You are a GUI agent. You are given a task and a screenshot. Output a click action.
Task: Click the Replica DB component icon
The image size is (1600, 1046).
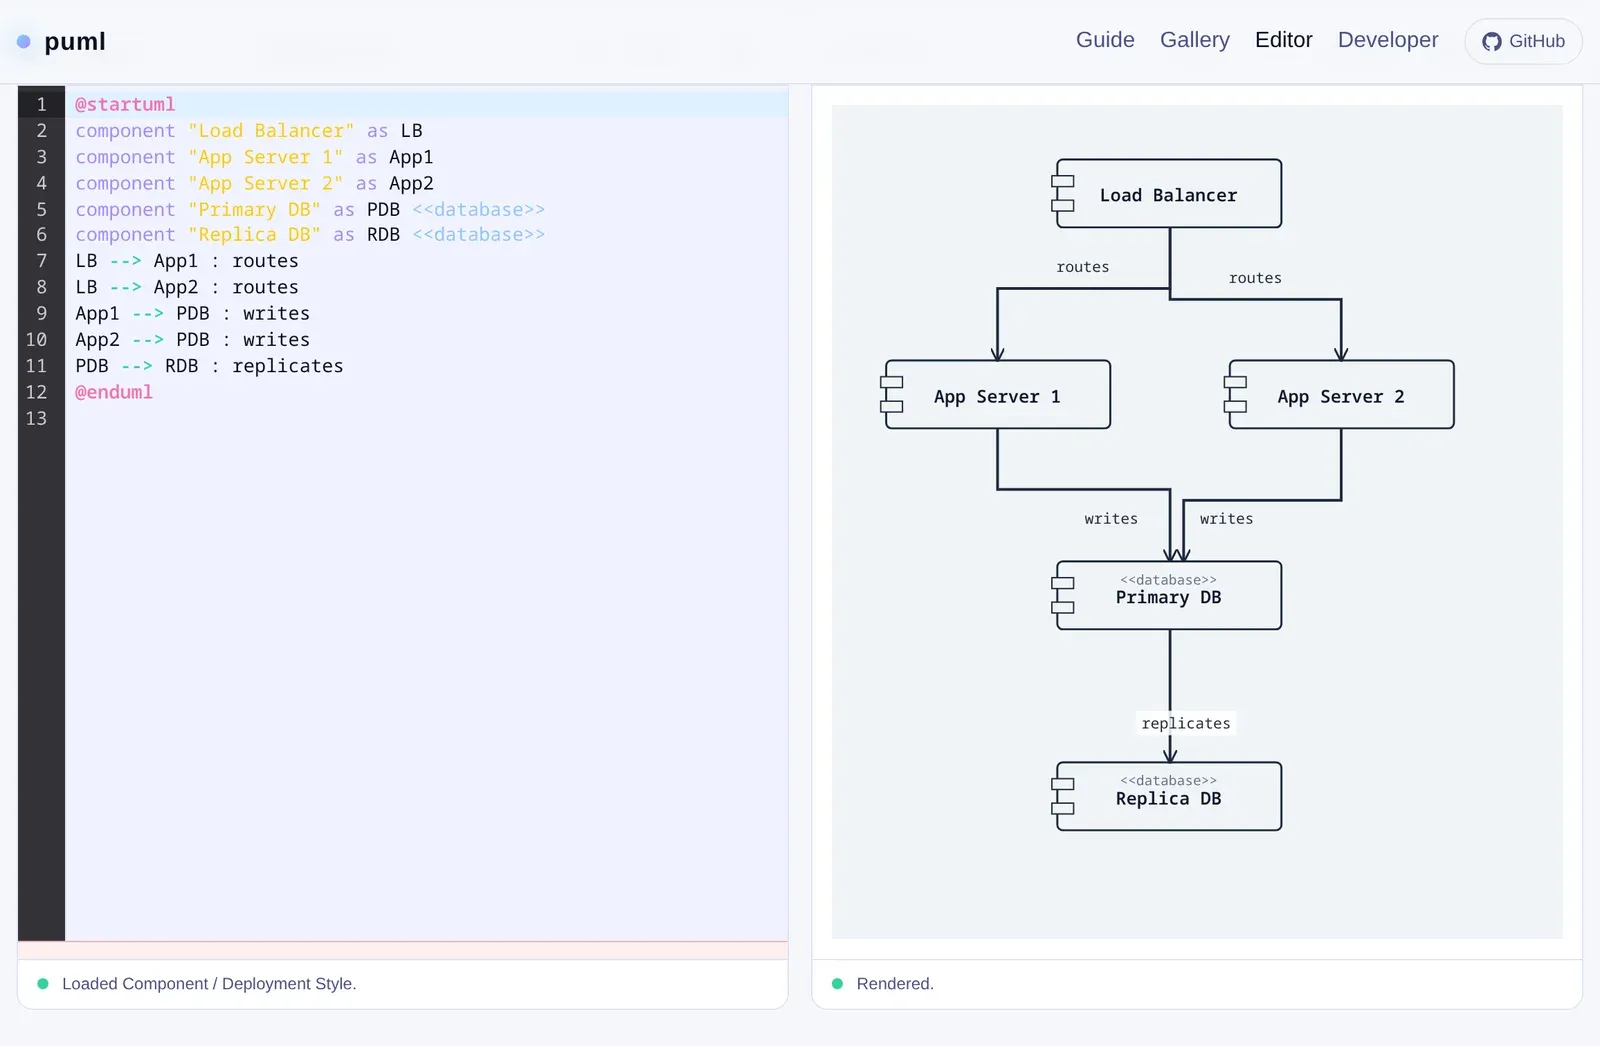click(x=1063, y=796)
